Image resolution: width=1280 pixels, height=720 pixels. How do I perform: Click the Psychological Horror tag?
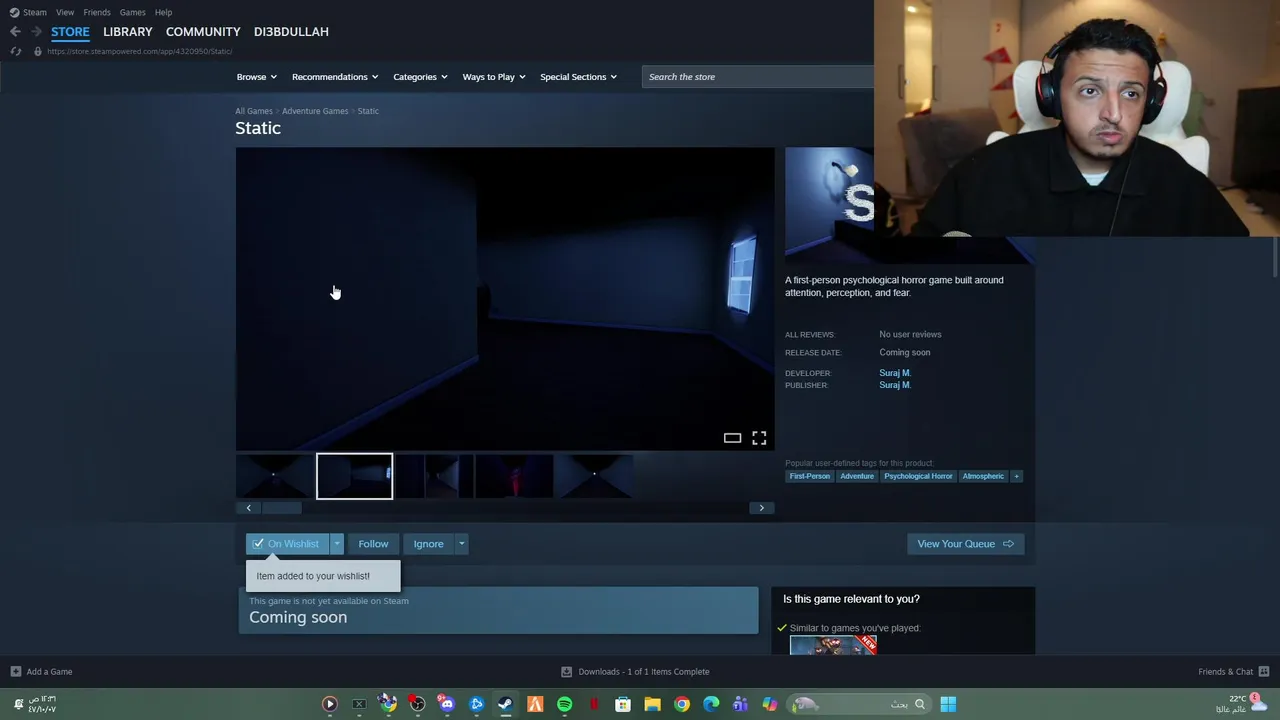click(918, 476)
